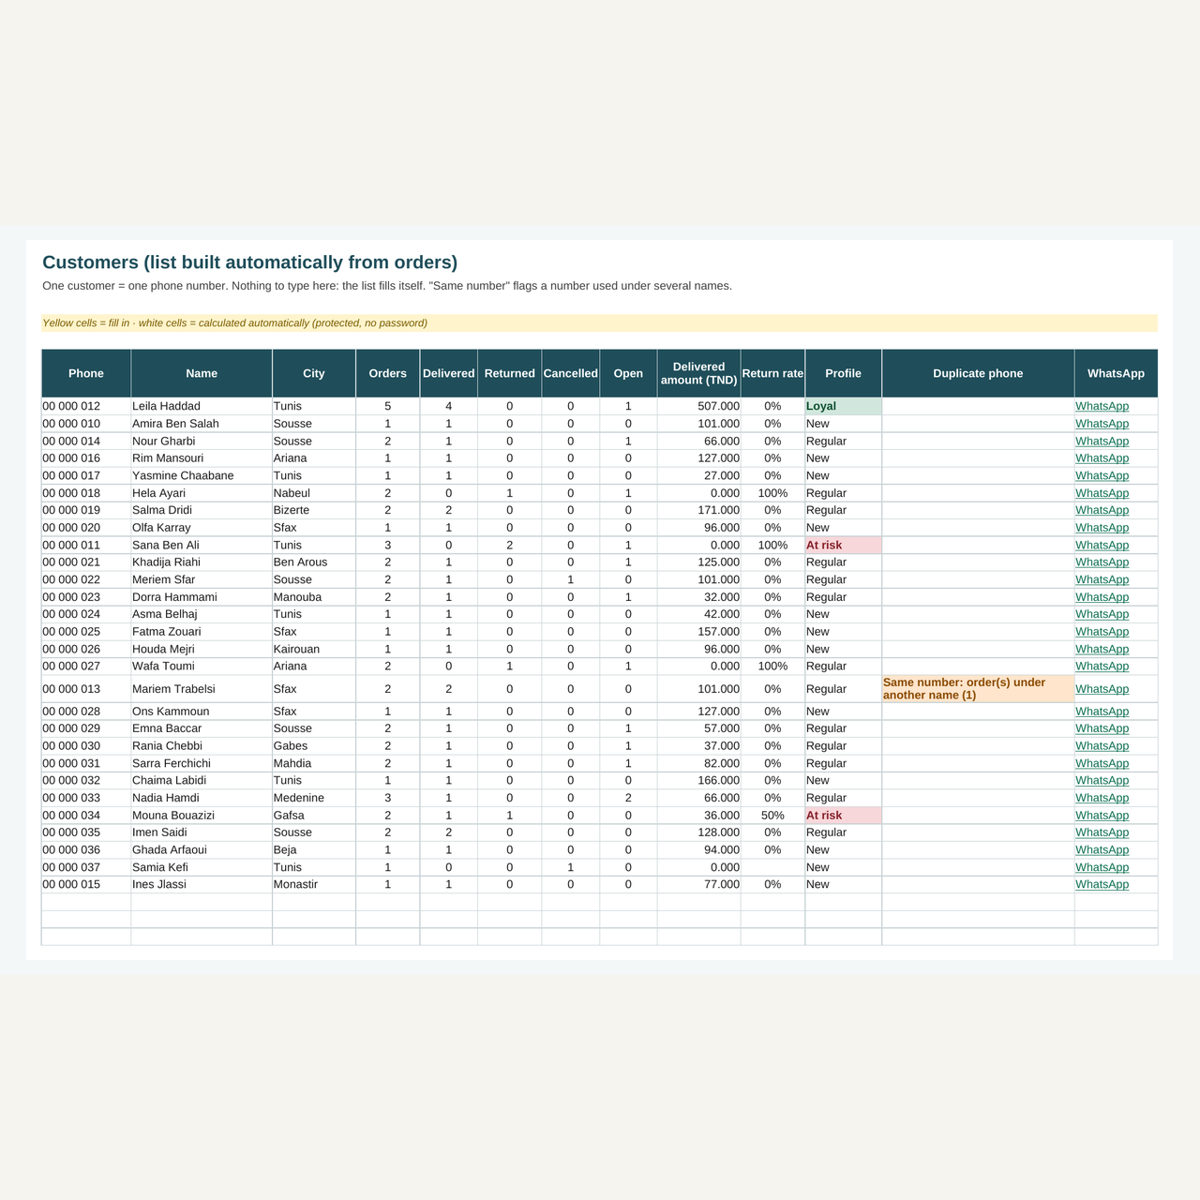This screenshot has height=1200, width=1200.
Task: Open WhatsApp link for Ines Jlassi
Action: (1101, 884)
